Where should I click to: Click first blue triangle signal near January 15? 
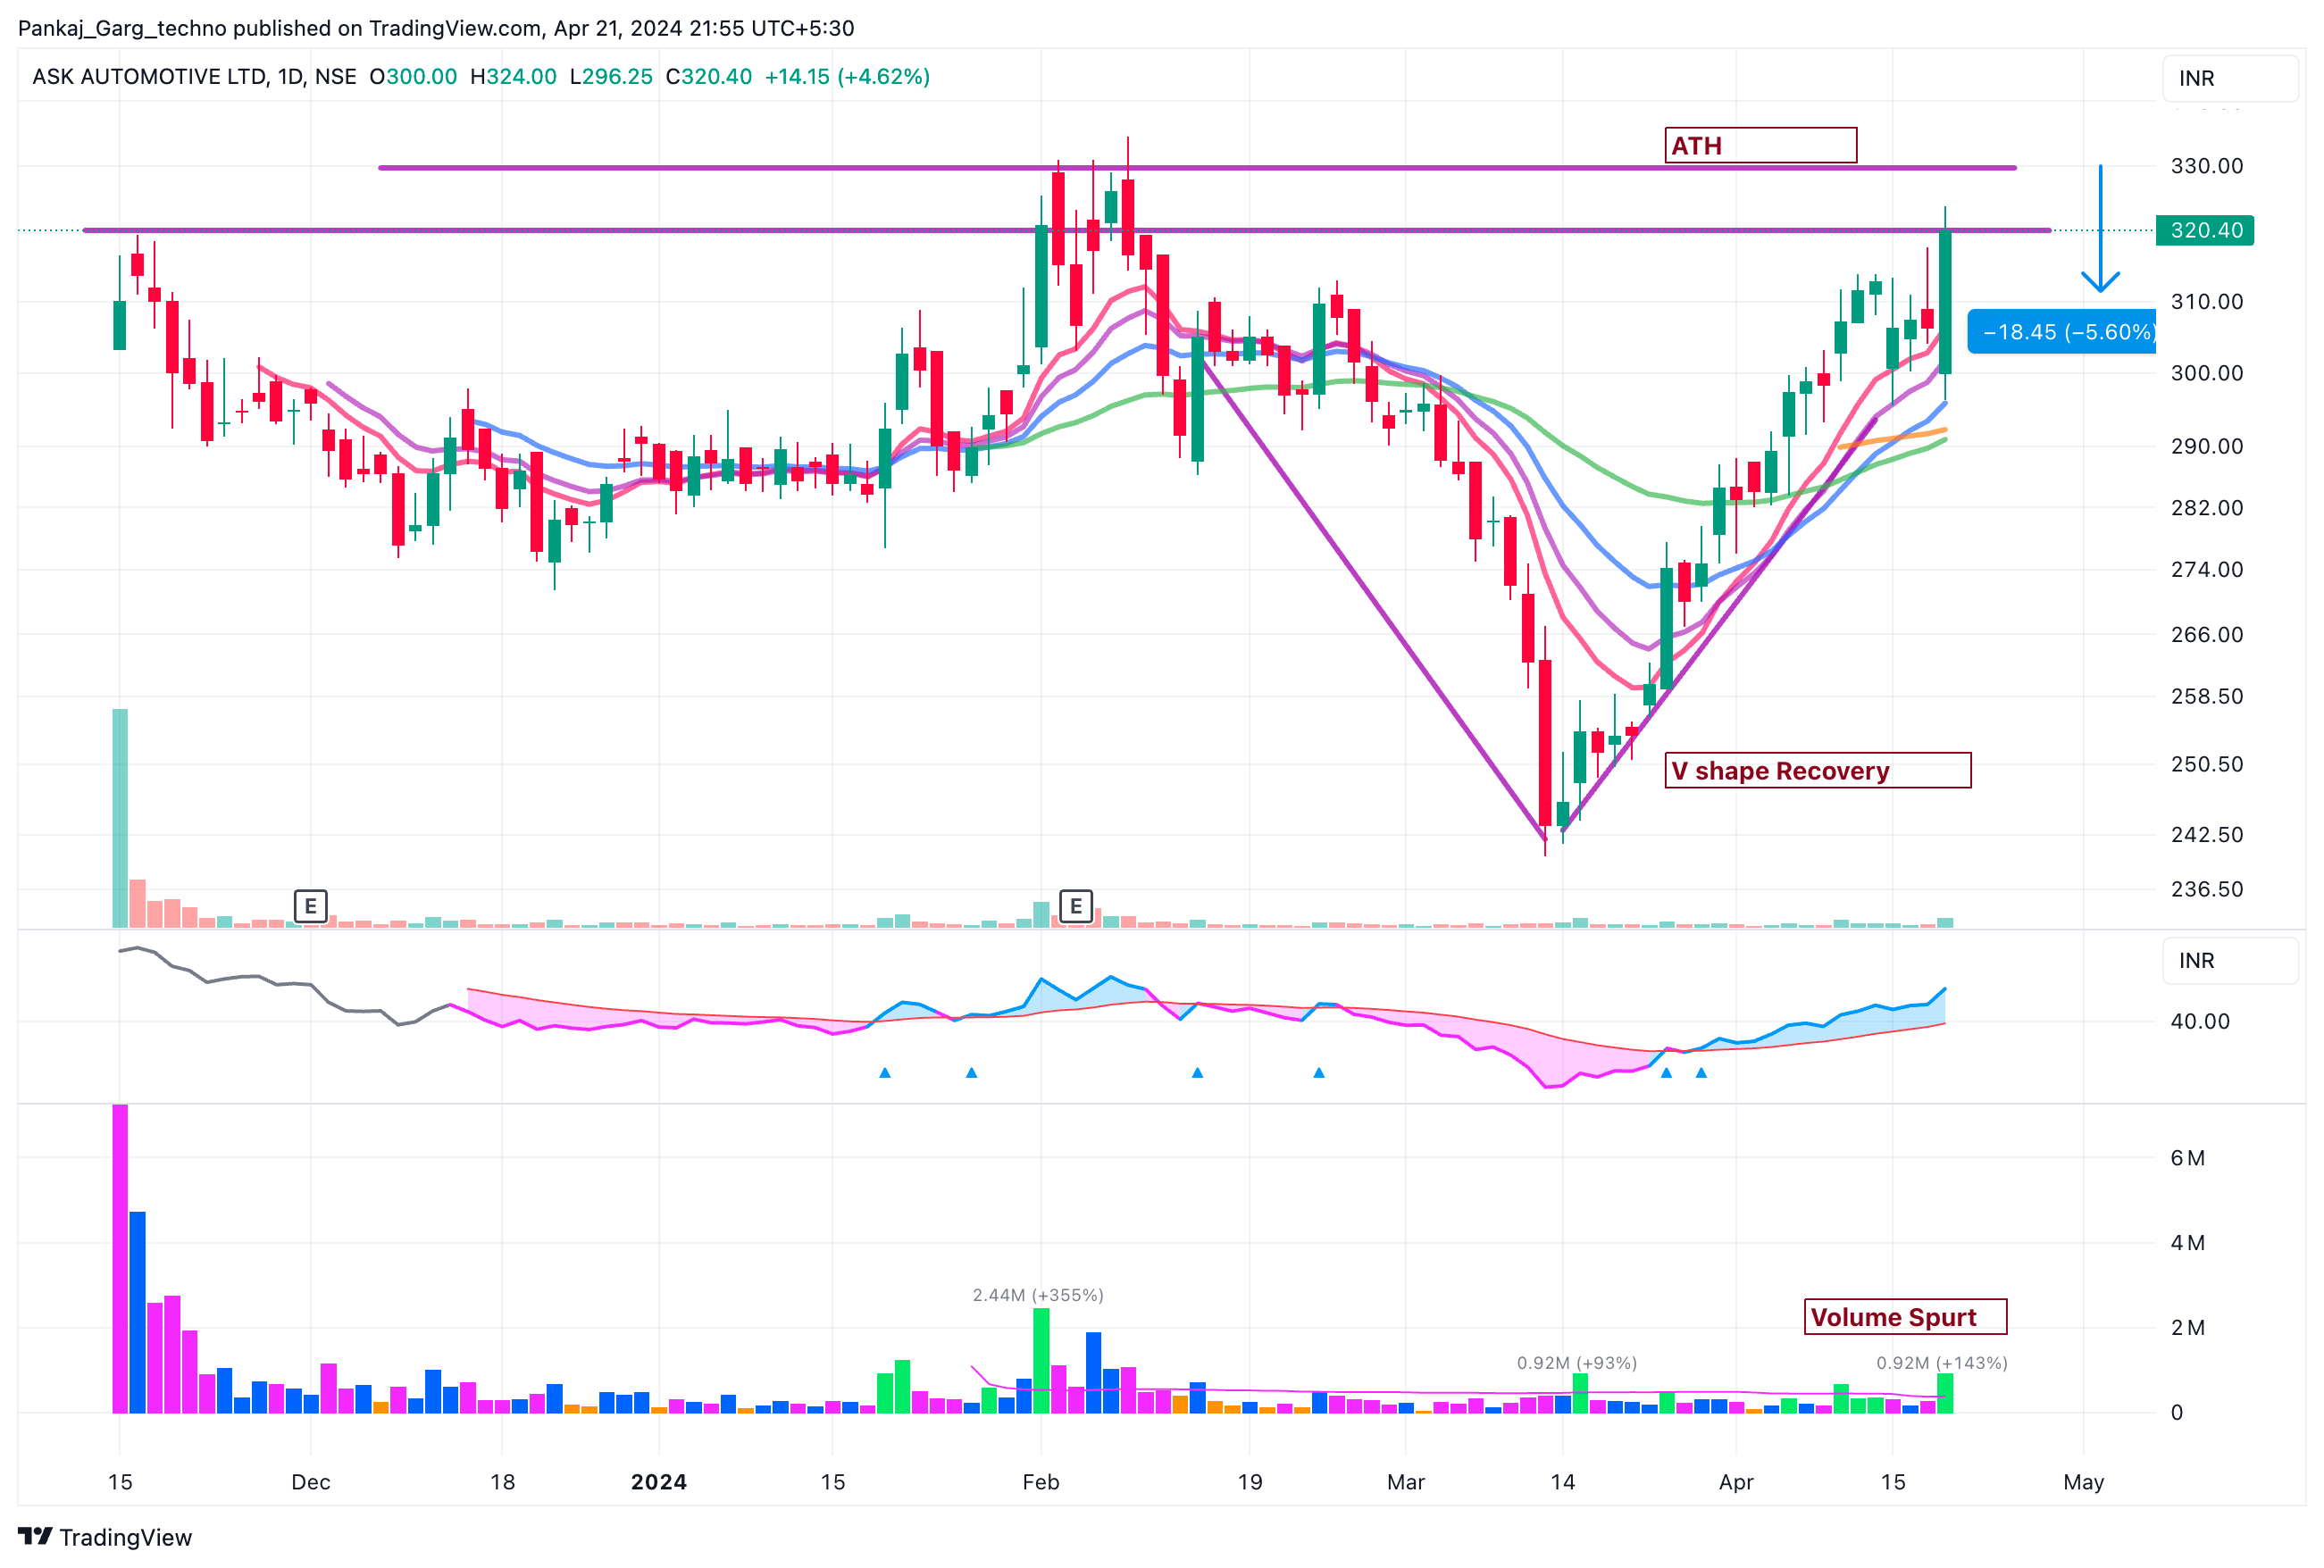(884, 1073)
